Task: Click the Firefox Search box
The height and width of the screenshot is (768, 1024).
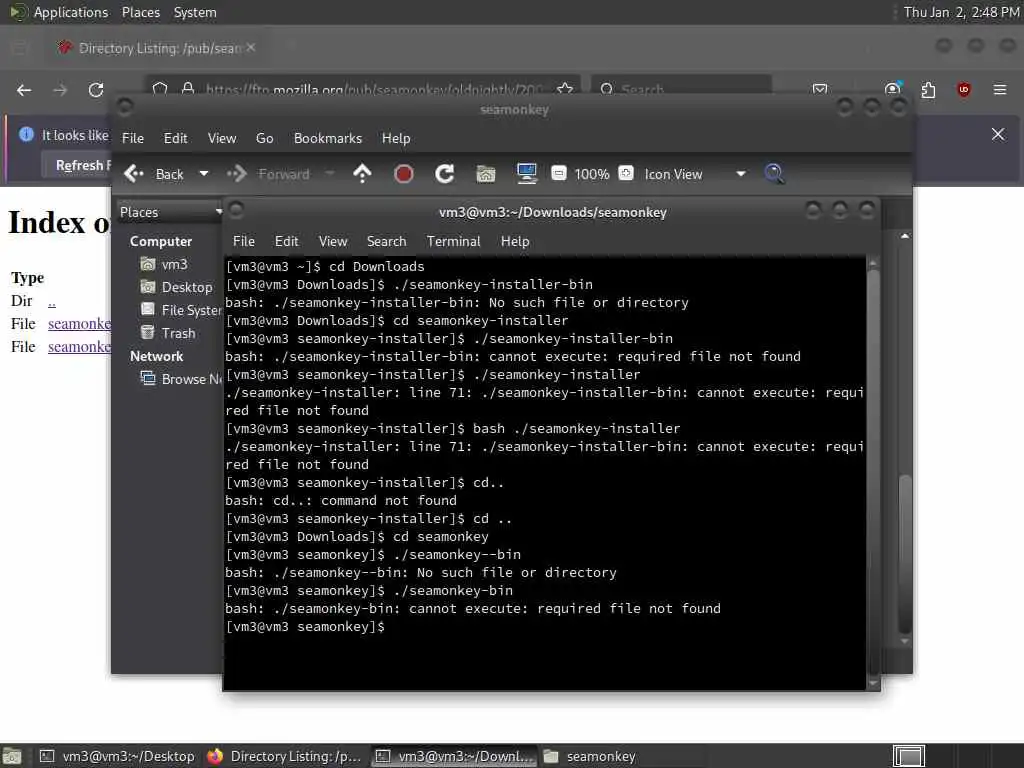Action: coord(682,88)
